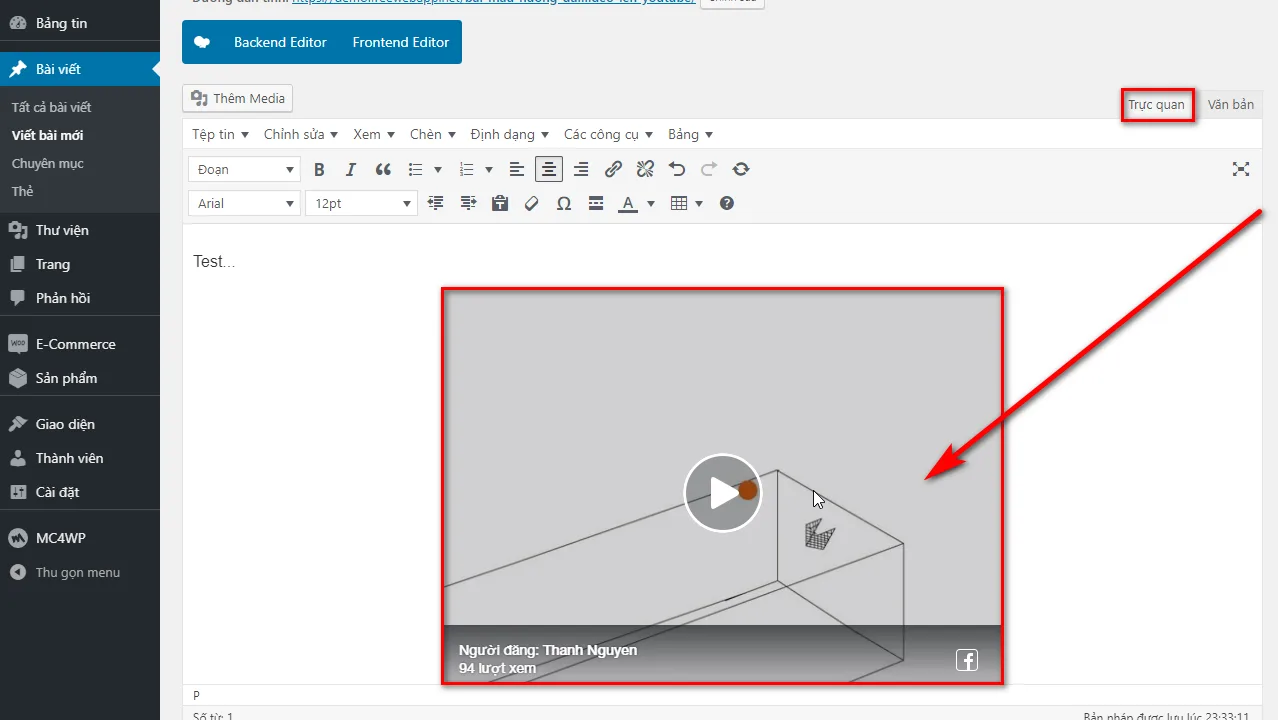Image resolution: width=1278 pixels, height=720 pixels.
Task: Open the Bảng menu
Action: pyautogui.click(x=690, y=134)
